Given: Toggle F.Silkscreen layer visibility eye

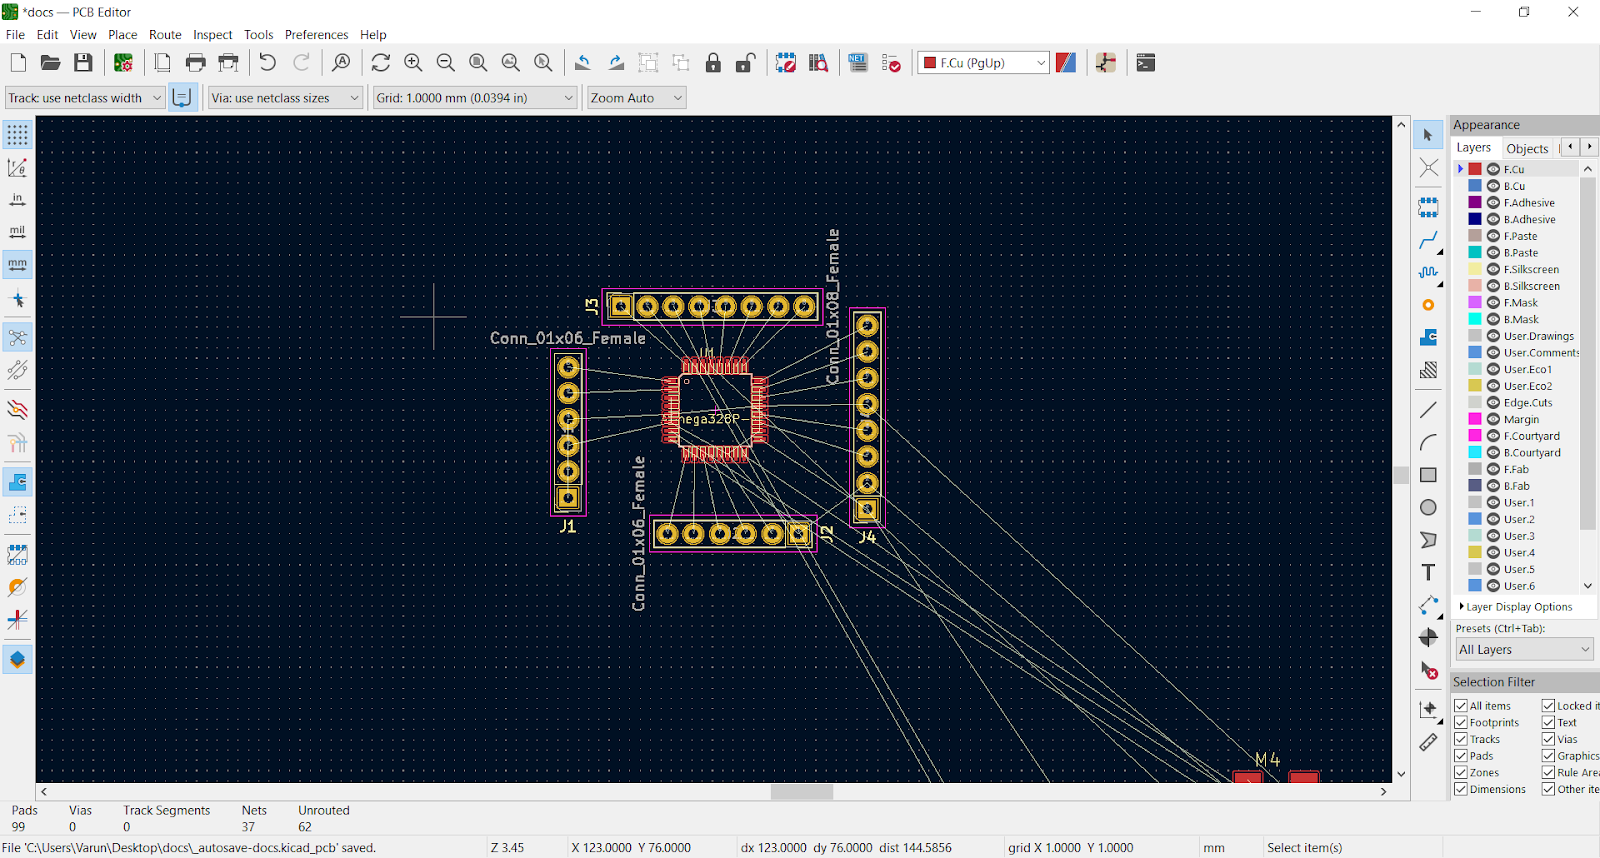Looking at the screenshot, I should pyautogui.click(x=1493, y=270).
